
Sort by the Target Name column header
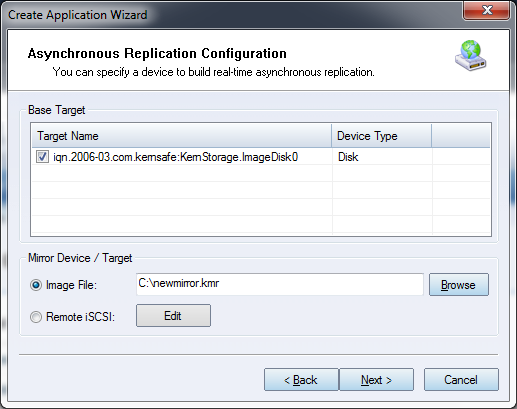tap(182, 136)
